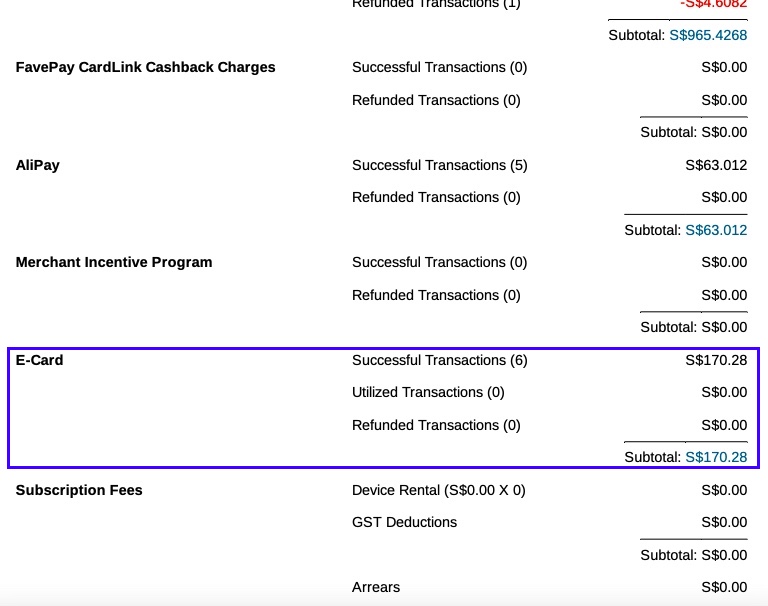Click the AliPay subtotal amount S$63.012

(716, 230)
